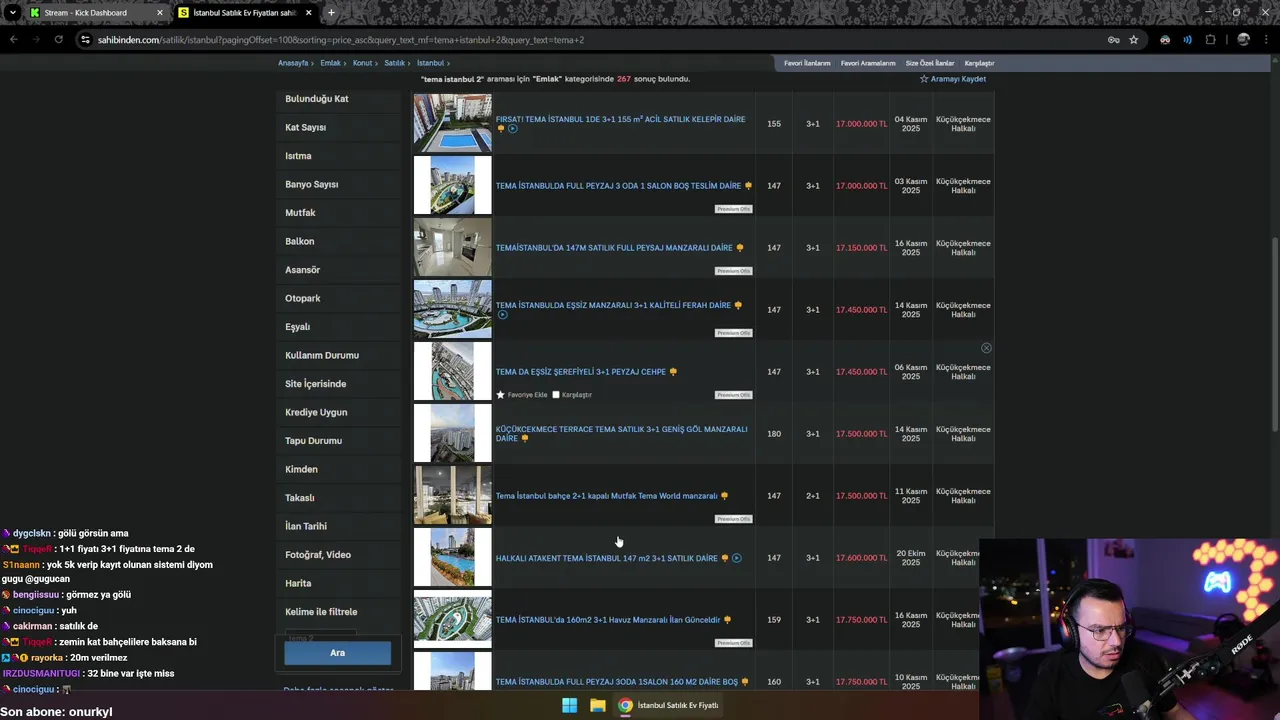Bookmark this page with the star icon
The height and width of the screenshot is (720, 1280).
tap(1133, 40)
